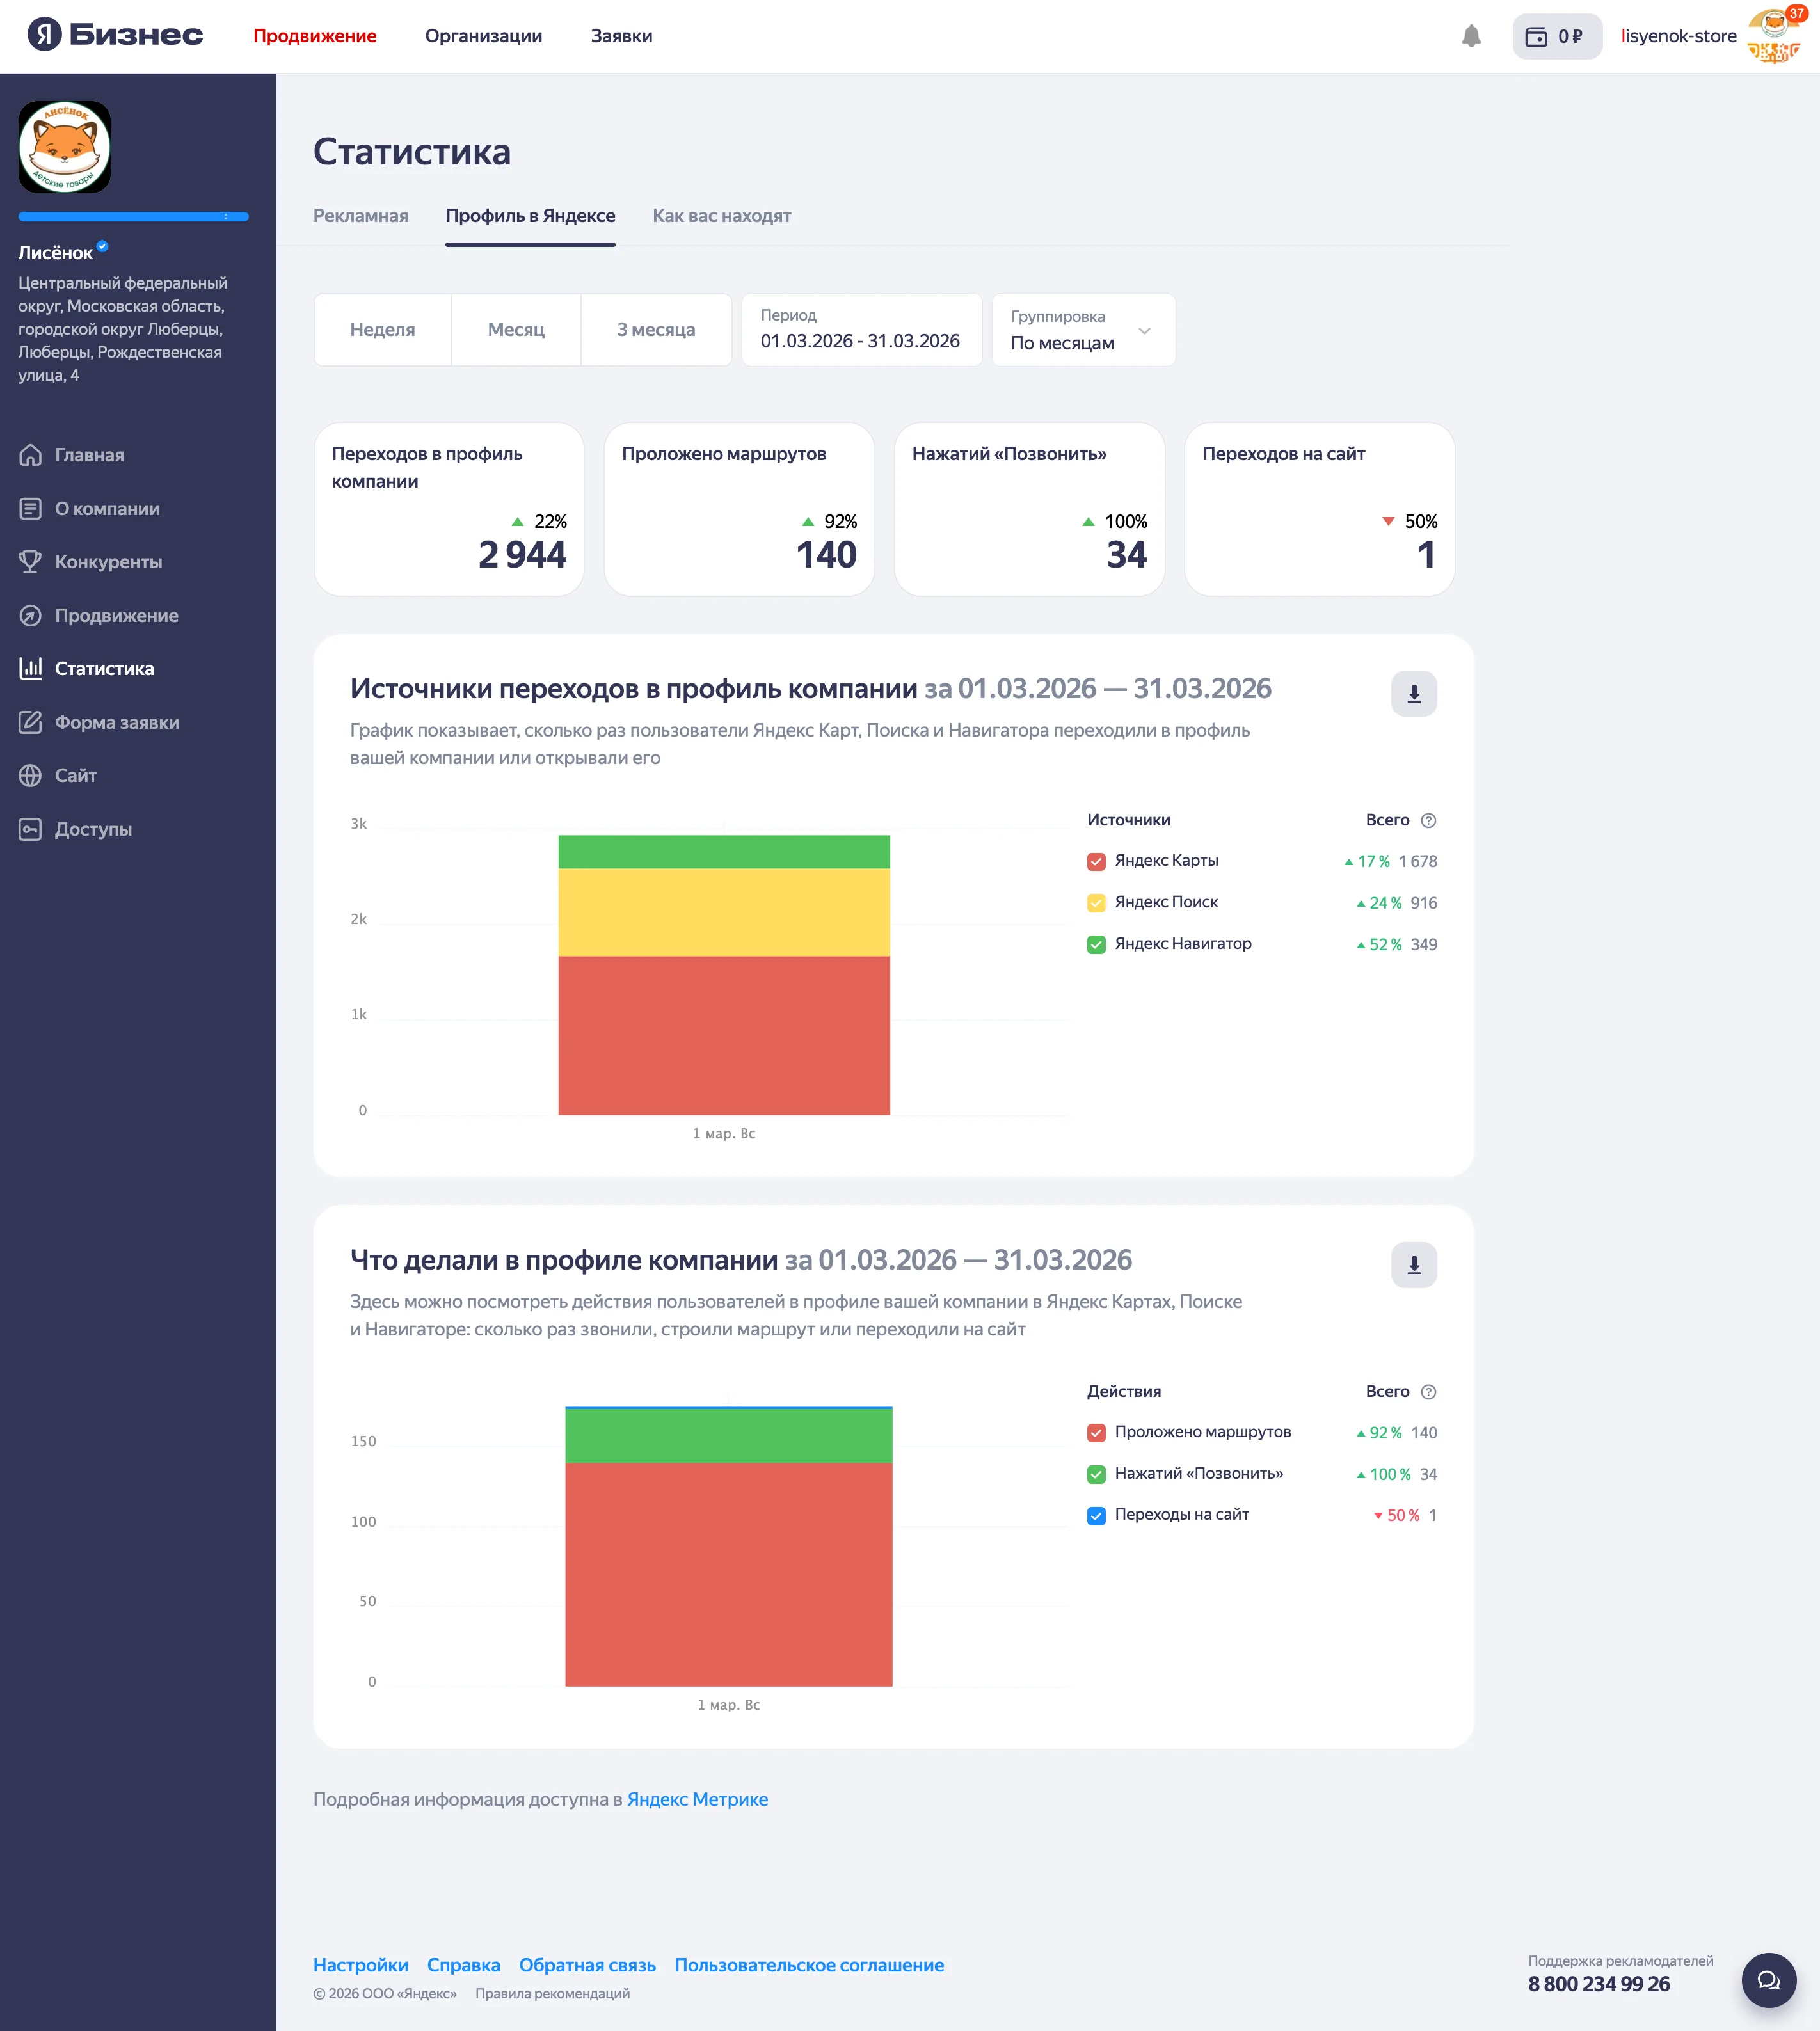This screenshot has width=1820, height=2031.
Task: Open the Обратная связь footer link
Action: pos(588,1965)
